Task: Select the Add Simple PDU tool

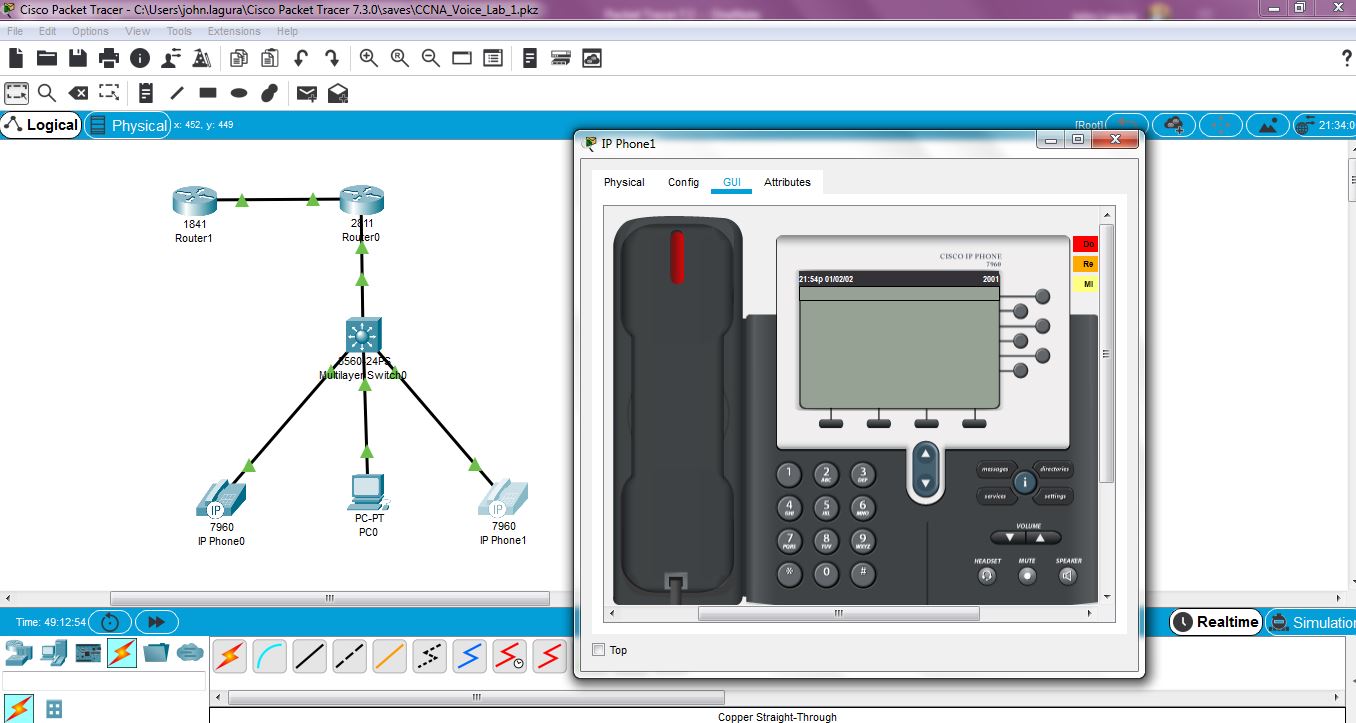Action: point(307,92)
